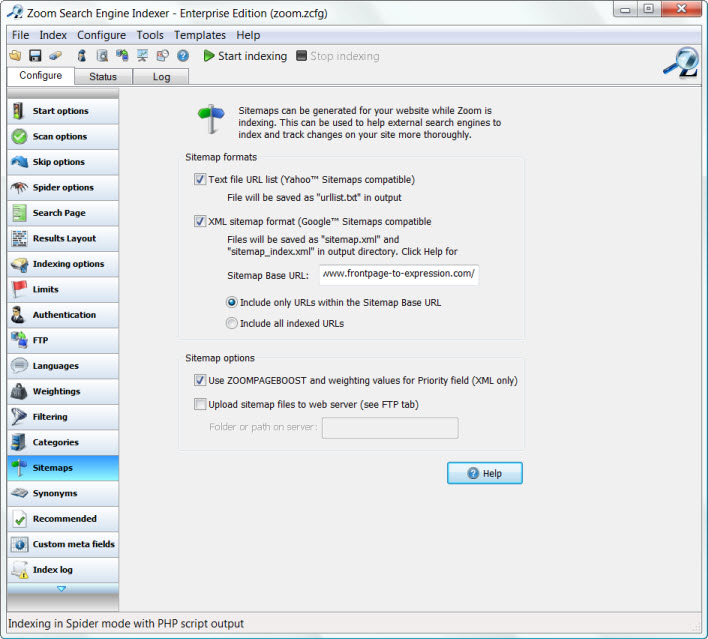Expand sidebar list with down arrow
The width and height of the screenshot is (708, 639).
coord(62,588)
